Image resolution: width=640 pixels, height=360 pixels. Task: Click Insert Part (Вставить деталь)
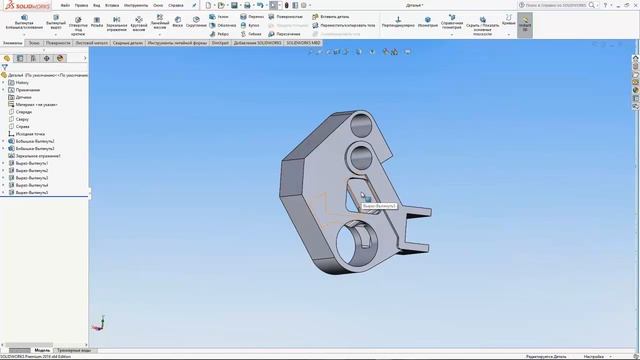[331, 17]
